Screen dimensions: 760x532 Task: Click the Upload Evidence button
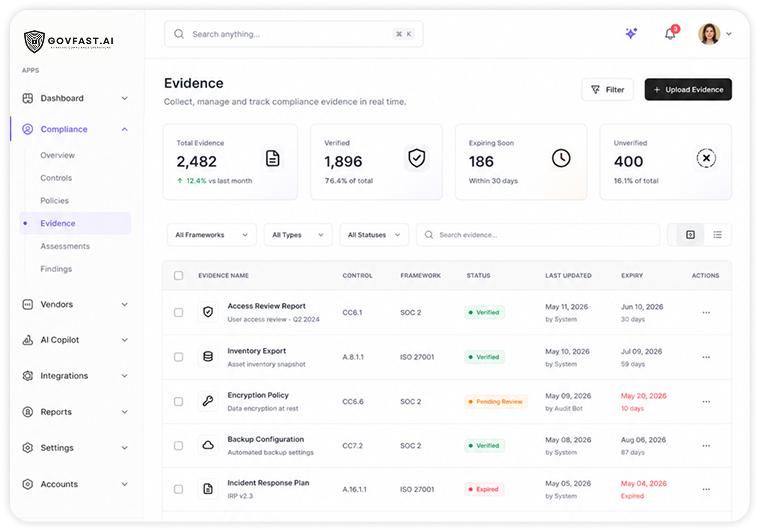pyautogui.click(x=688, y=90)
